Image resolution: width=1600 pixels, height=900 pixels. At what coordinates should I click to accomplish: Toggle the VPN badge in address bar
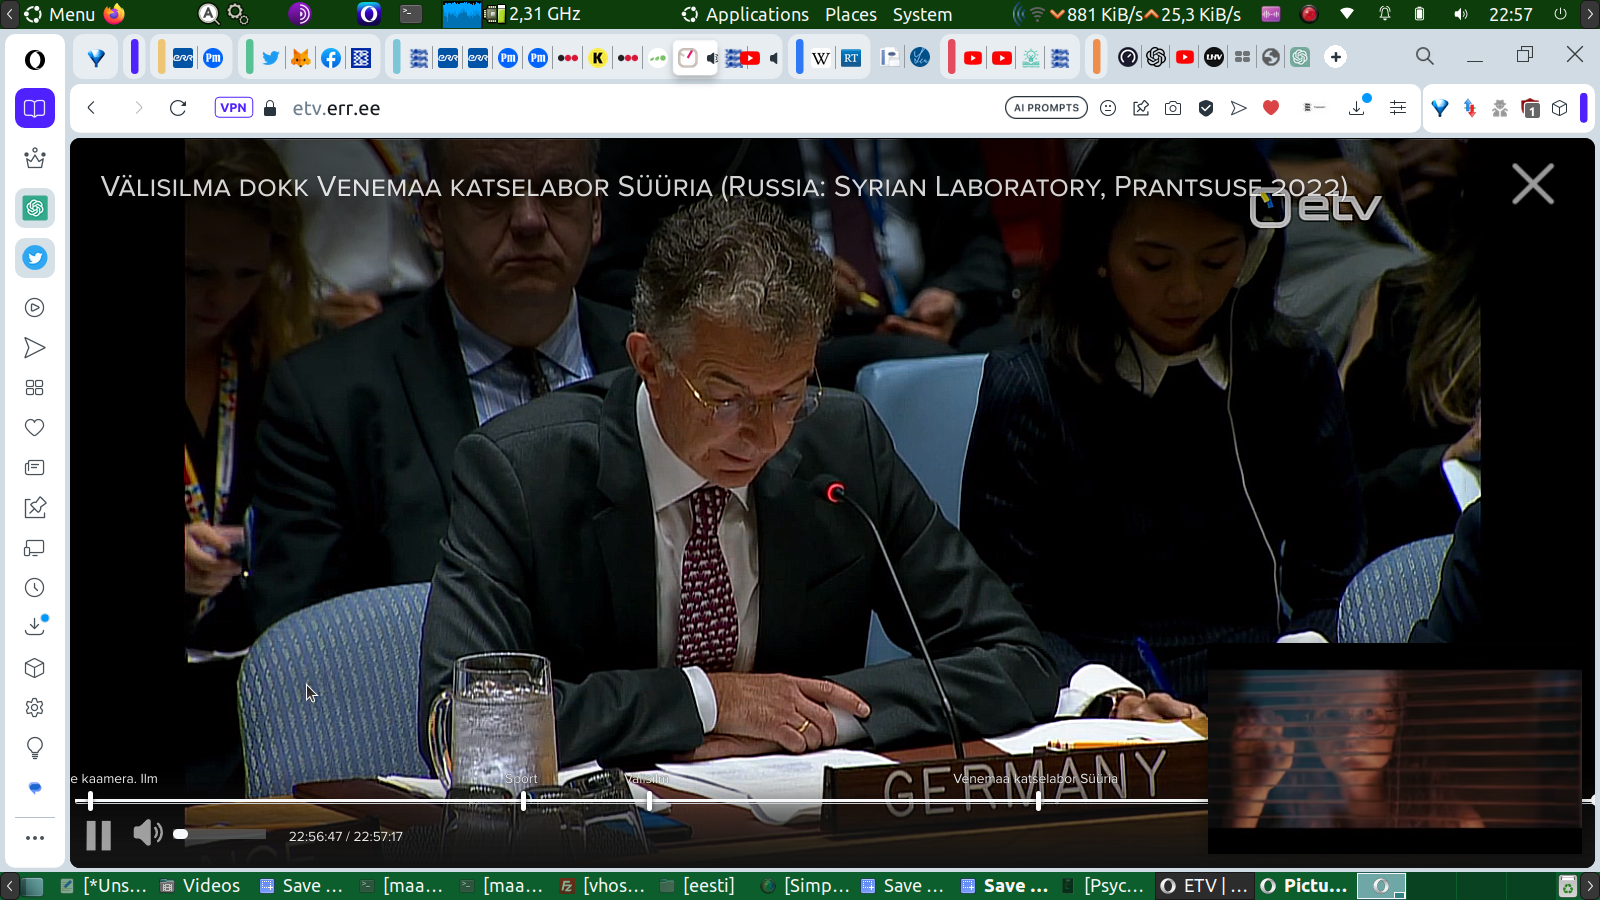click(x=234, y=108)
